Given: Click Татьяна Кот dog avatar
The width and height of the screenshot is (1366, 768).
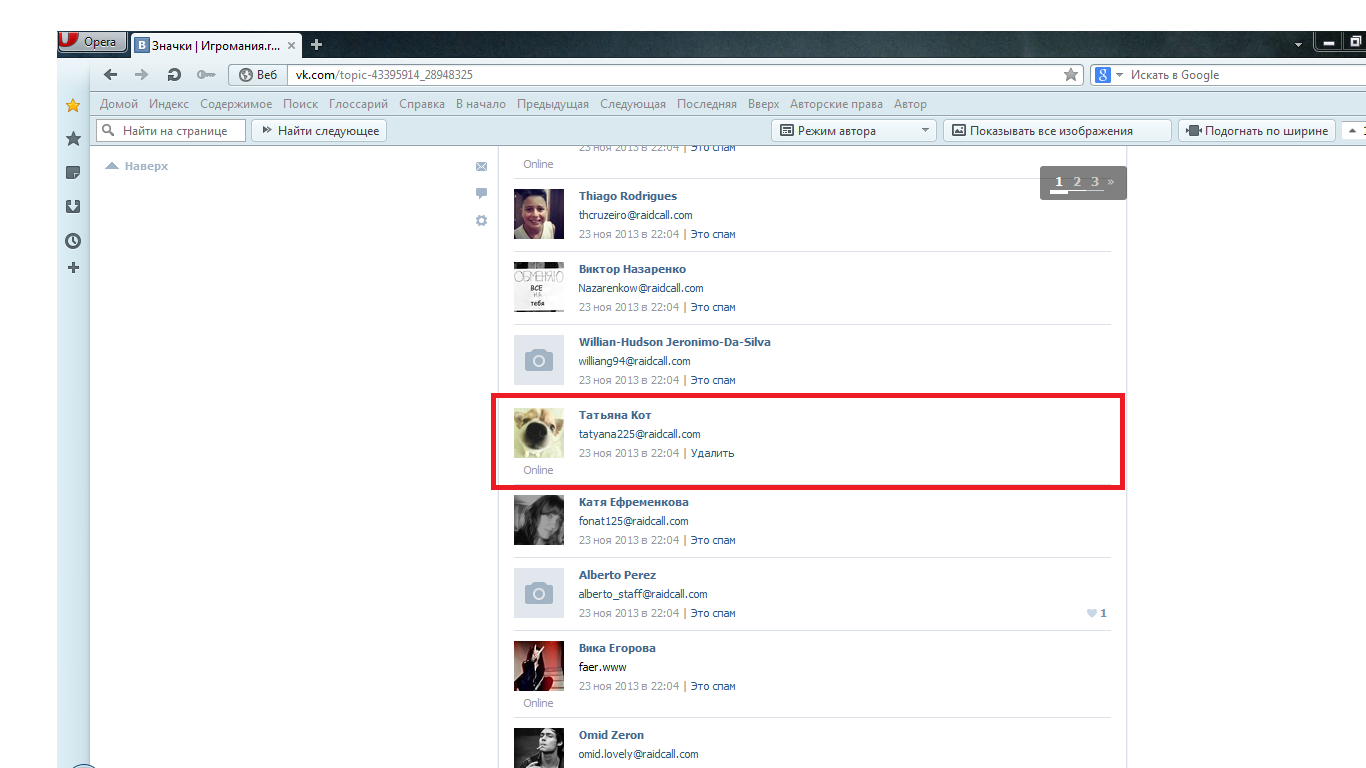Looking at the screenshot, I should point(539,433).
